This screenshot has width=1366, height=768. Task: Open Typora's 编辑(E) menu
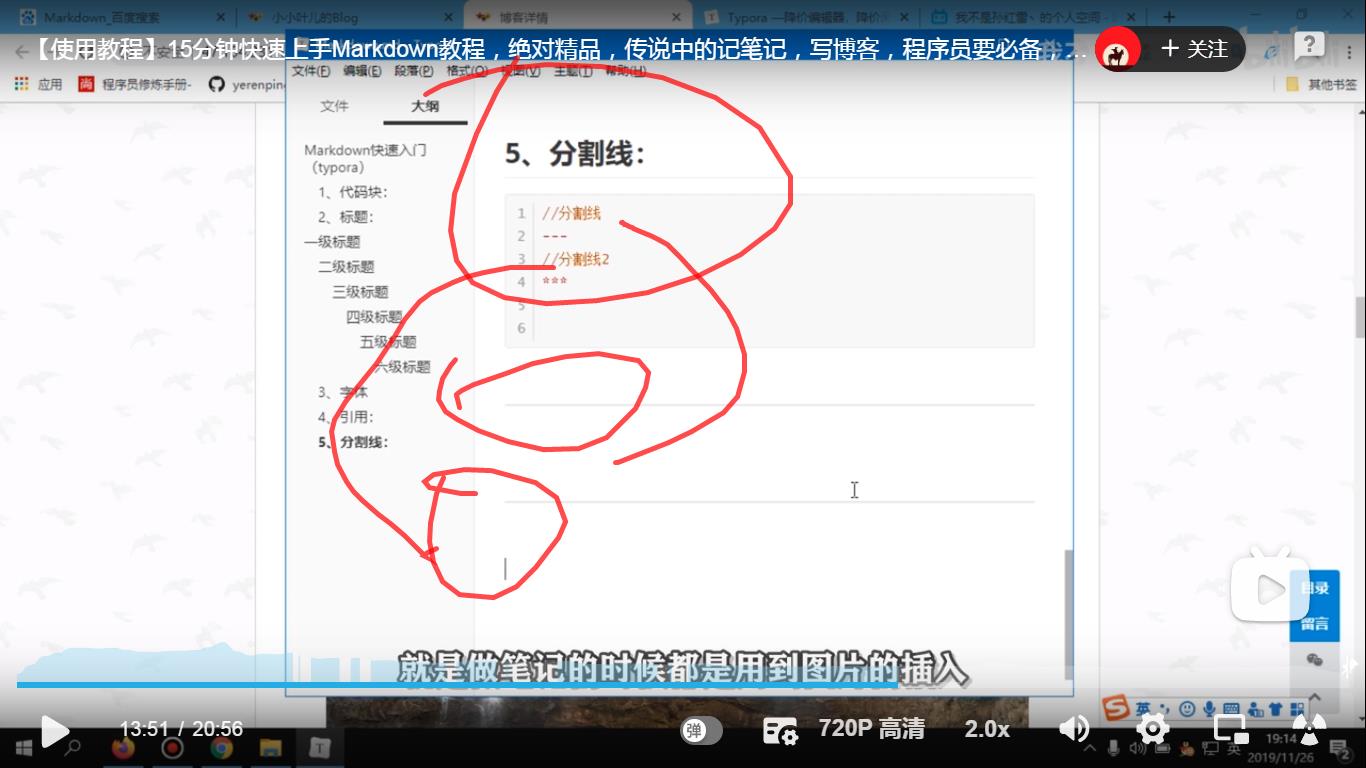point(362,71)
